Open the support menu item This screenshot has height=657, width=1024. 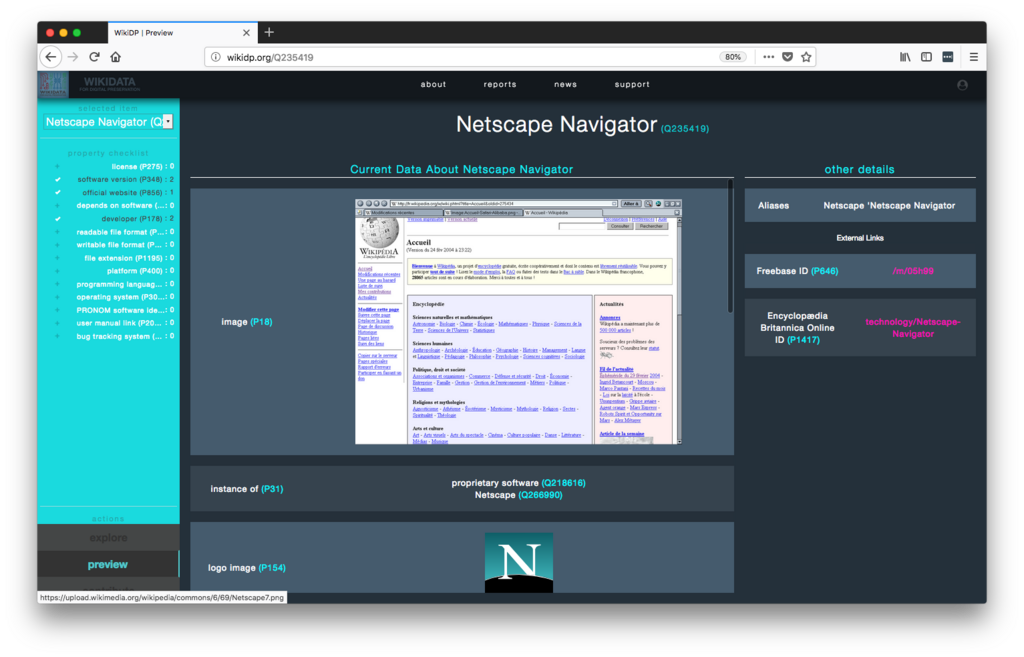(x=632, y=84)
